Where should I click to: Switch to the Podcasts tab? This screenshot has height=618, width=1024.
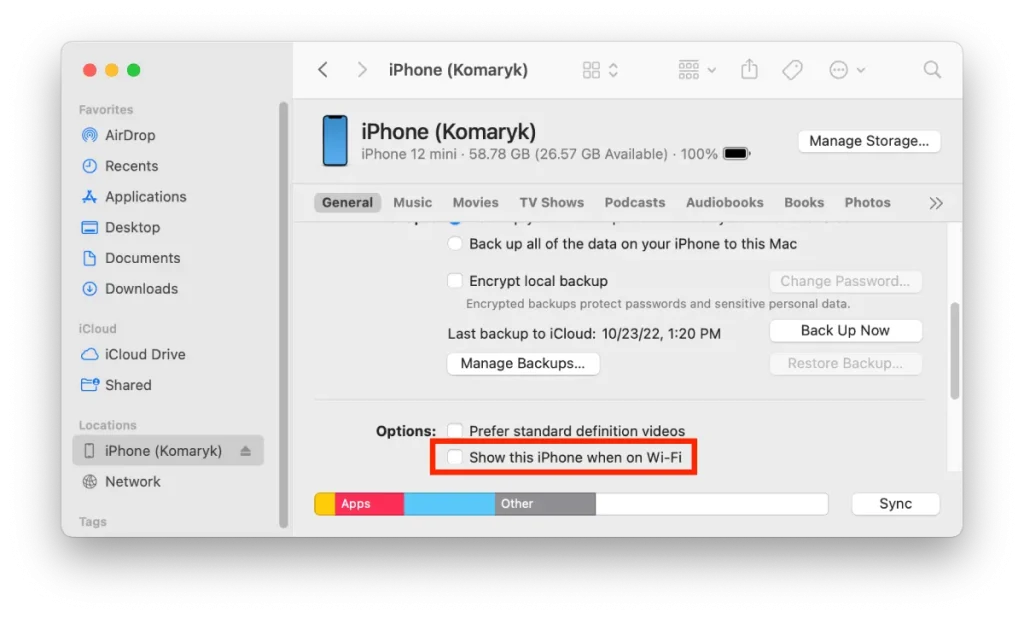(635, 203)
